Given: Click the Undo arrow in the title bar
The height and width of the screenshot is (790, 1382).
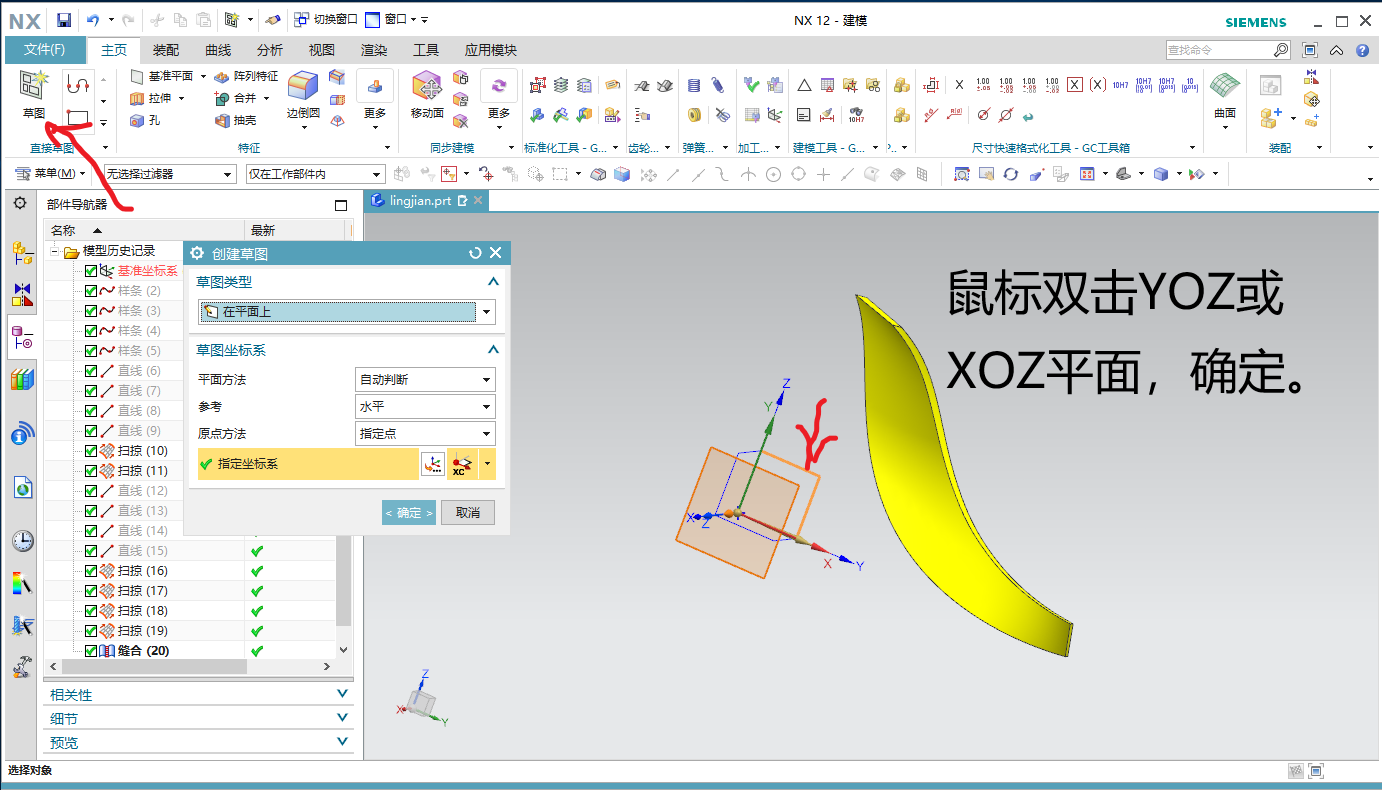Looking at the screenshot, I should [93, 20].
